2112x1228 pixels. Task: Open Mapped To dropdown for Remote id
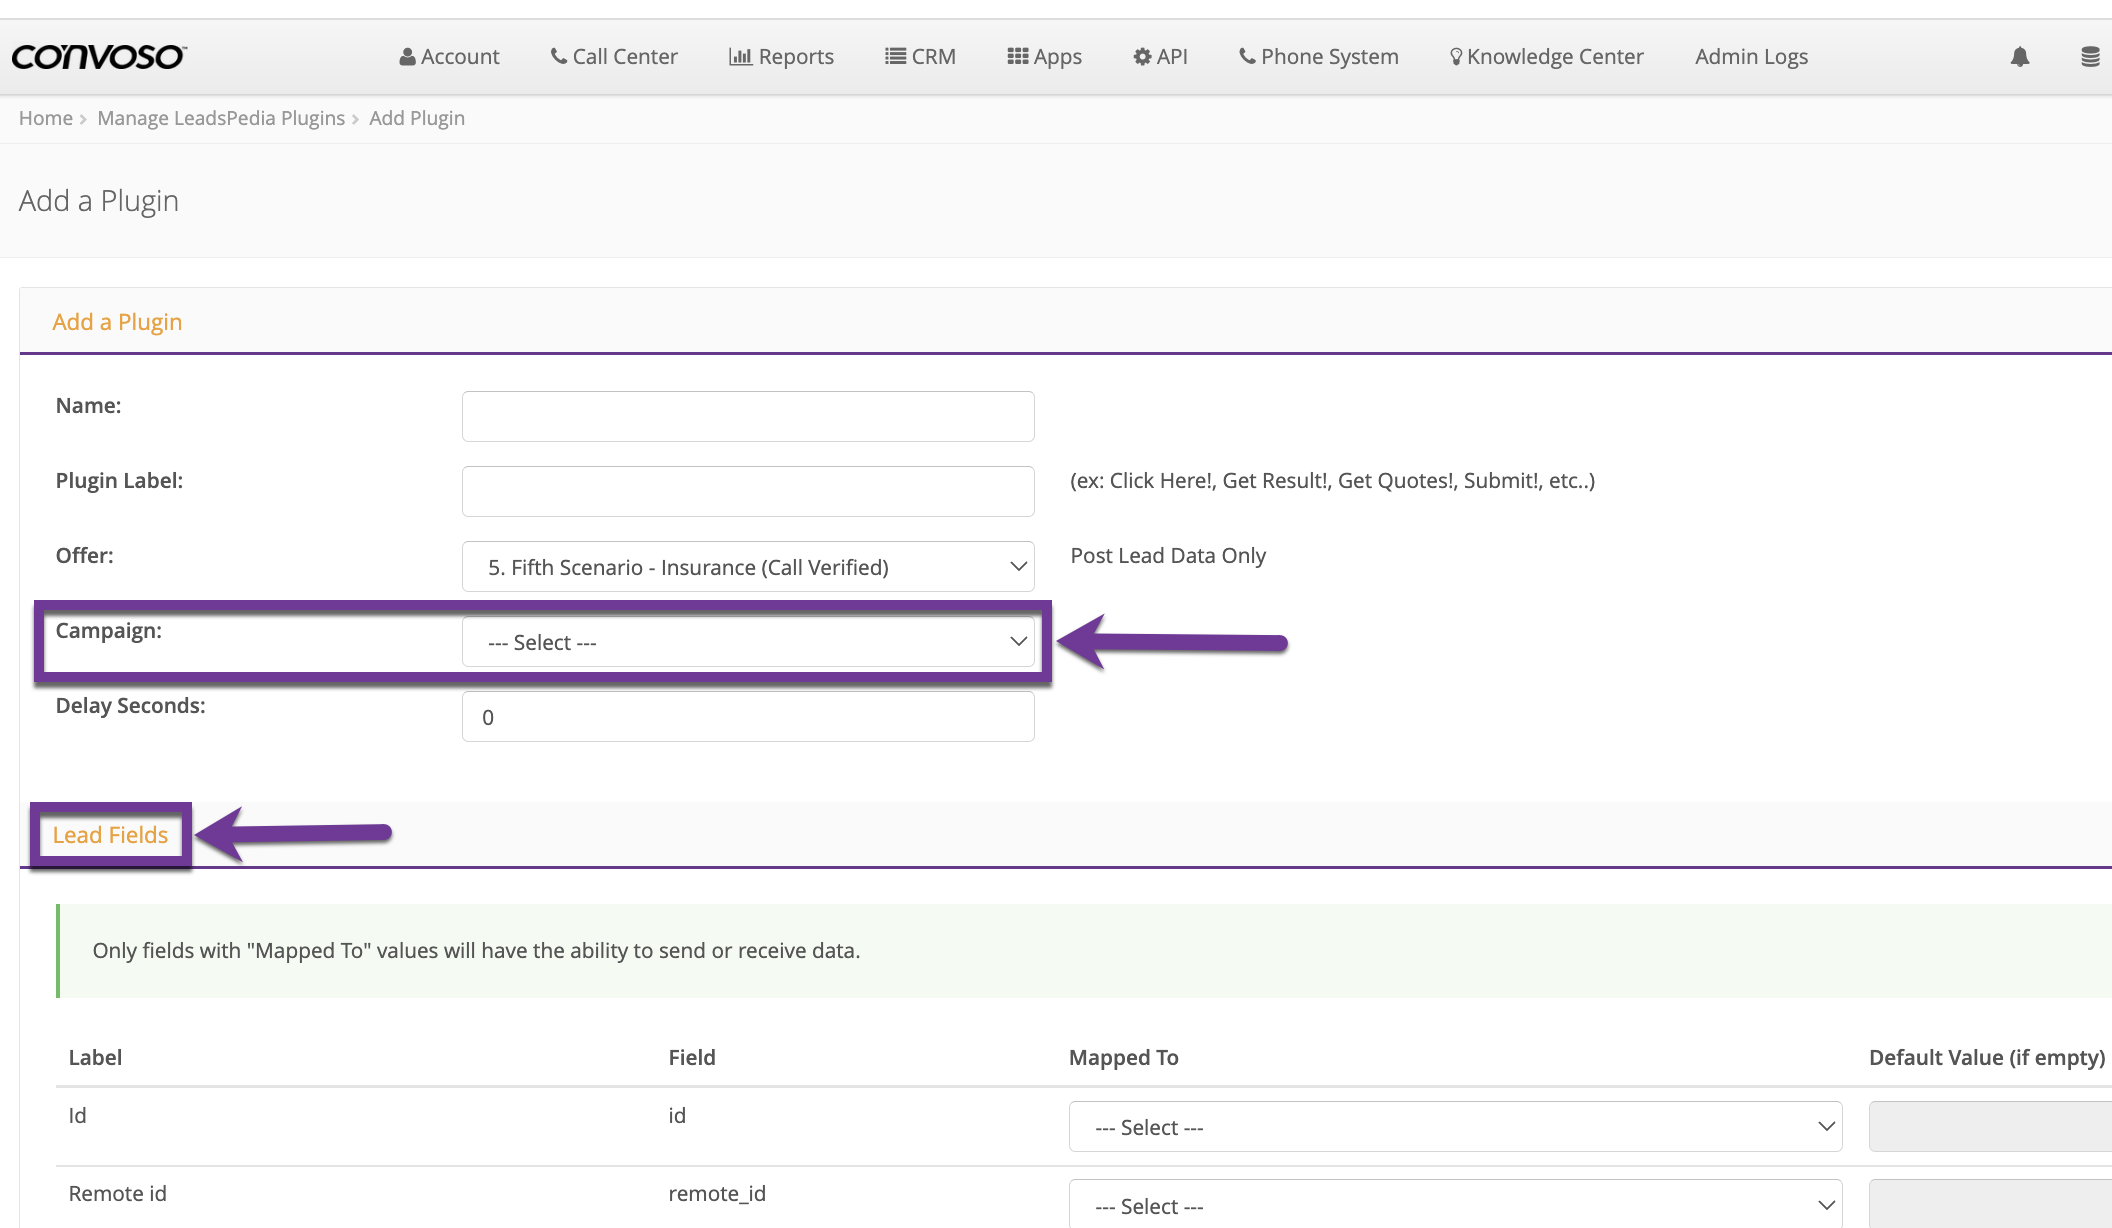pyautogui.click(x=1455, y=1205)
